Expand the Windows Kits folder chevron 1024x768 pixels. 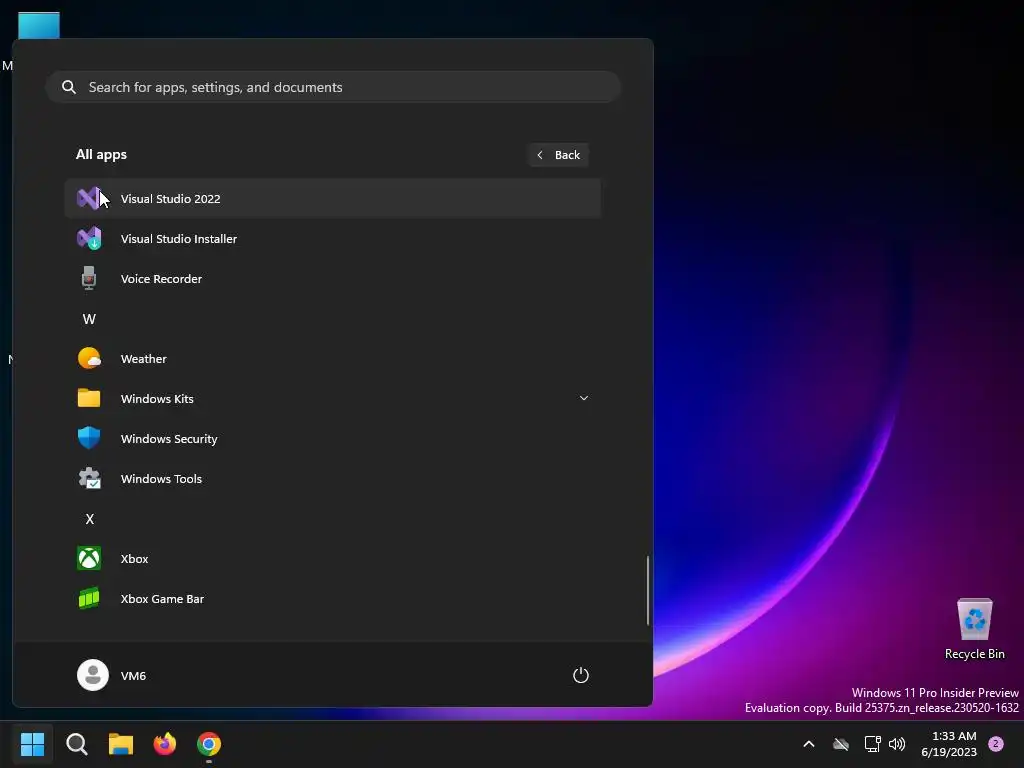(x=584, y=398)
